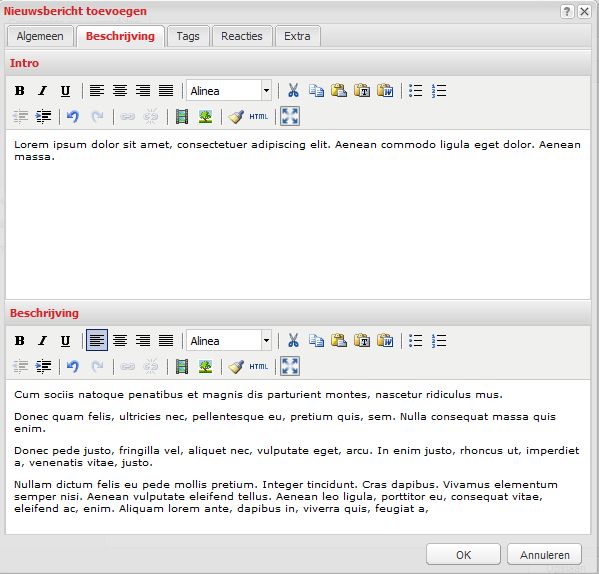Toggle Bold in Intro toolbar
The width and height of the screenshot is (599, 574).
(19, 91)
